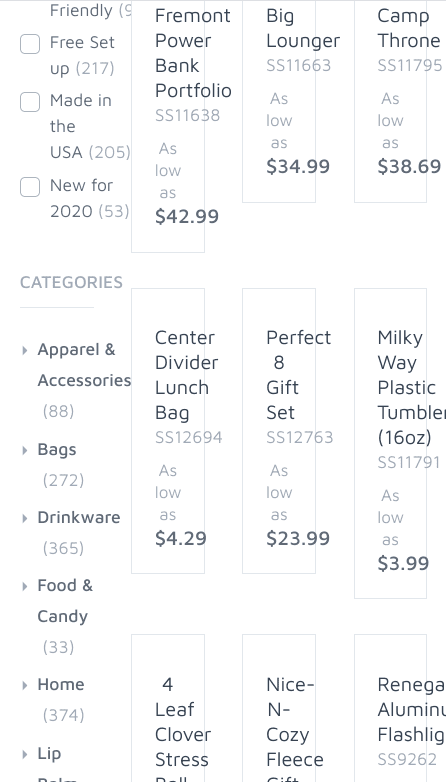446x782 pixels.
Task: Expand the Bags category triangle
Action: pos(25,450)
